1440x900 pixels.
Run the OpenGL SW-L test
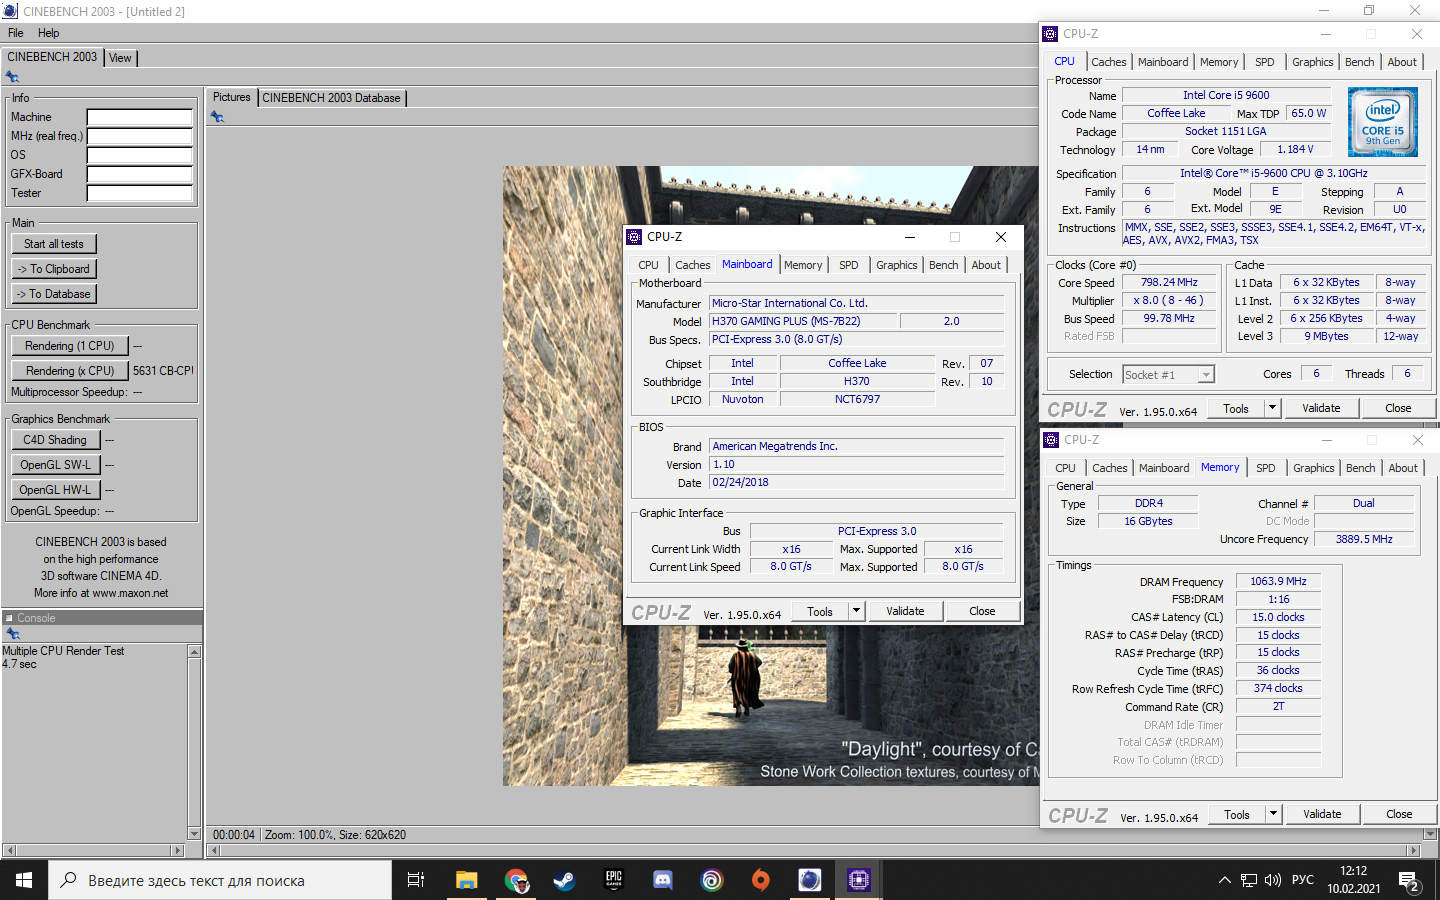[55, 465]
